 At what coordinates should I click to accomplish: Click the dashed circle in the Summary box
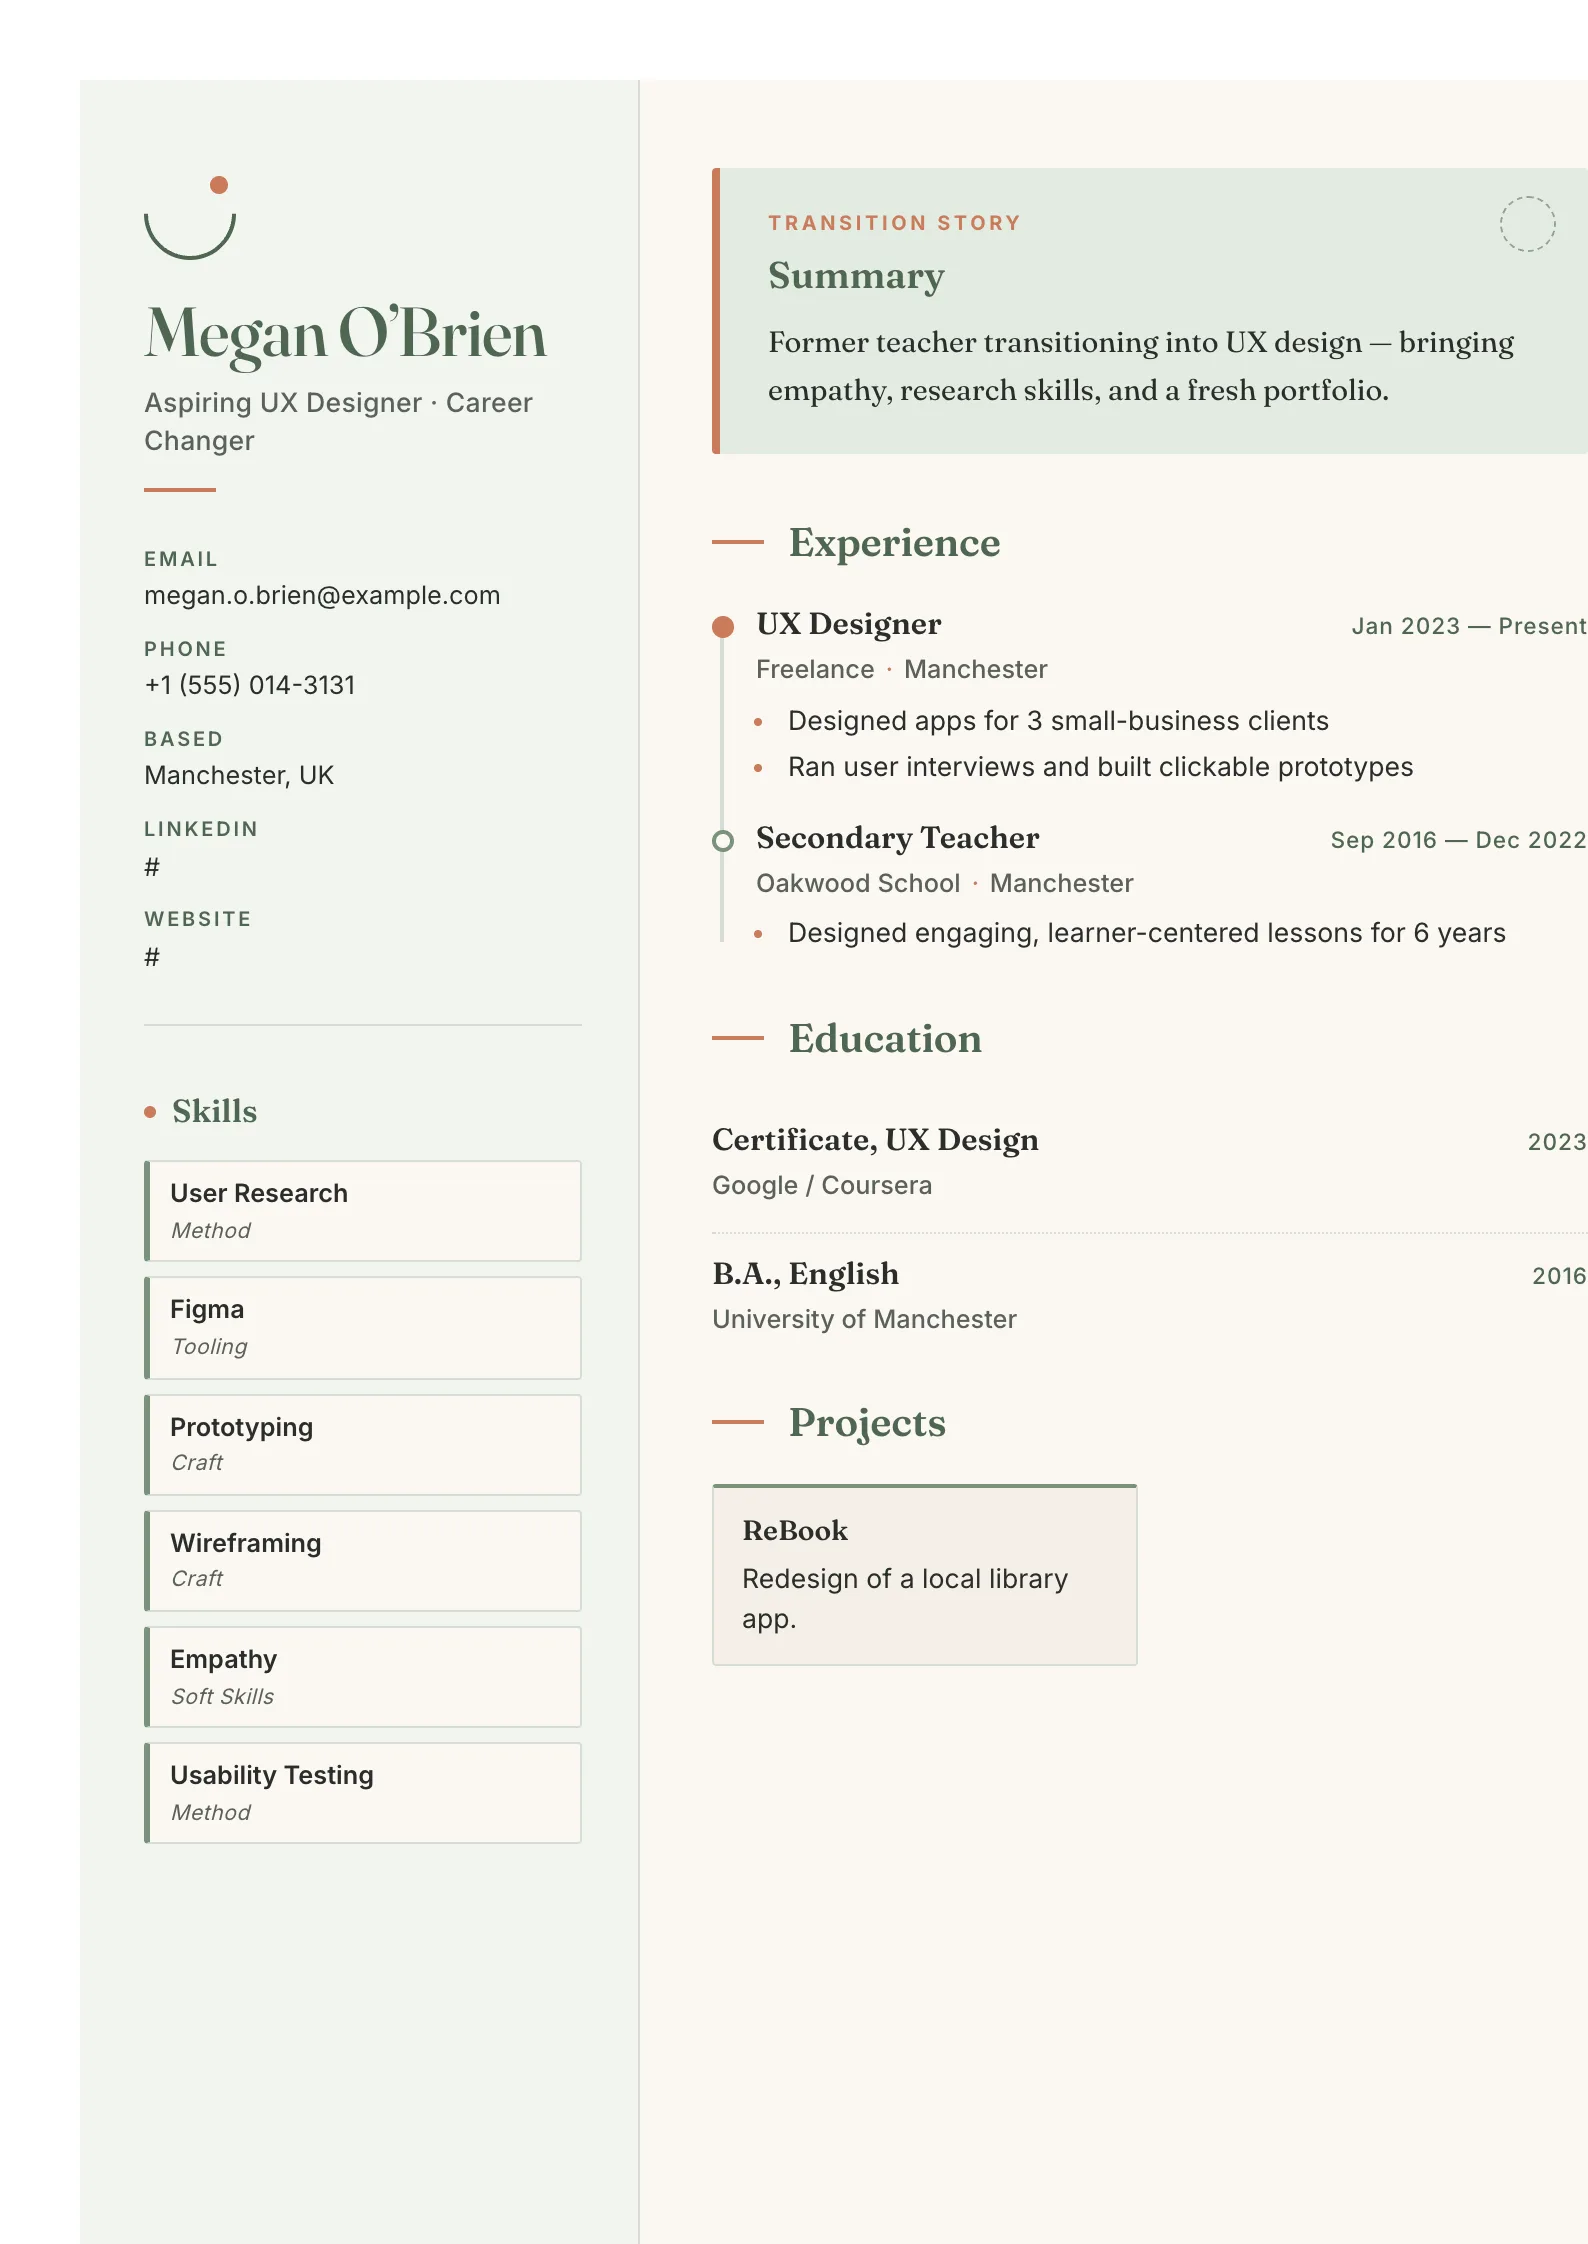tap(1527, 224)
